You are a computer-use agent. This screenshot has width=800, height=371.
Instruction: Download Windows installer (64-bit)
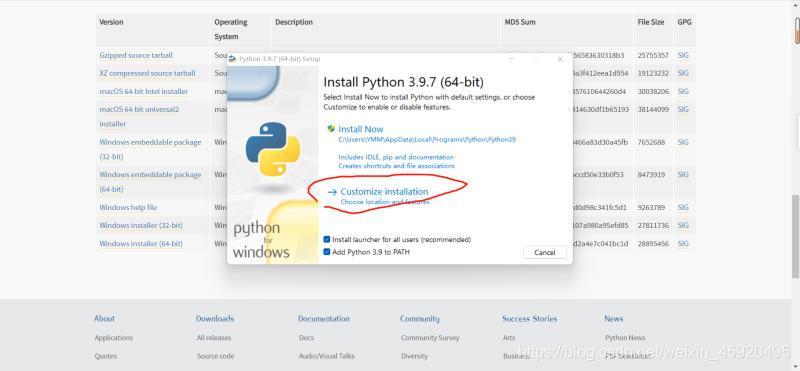(x=141, y=244)
